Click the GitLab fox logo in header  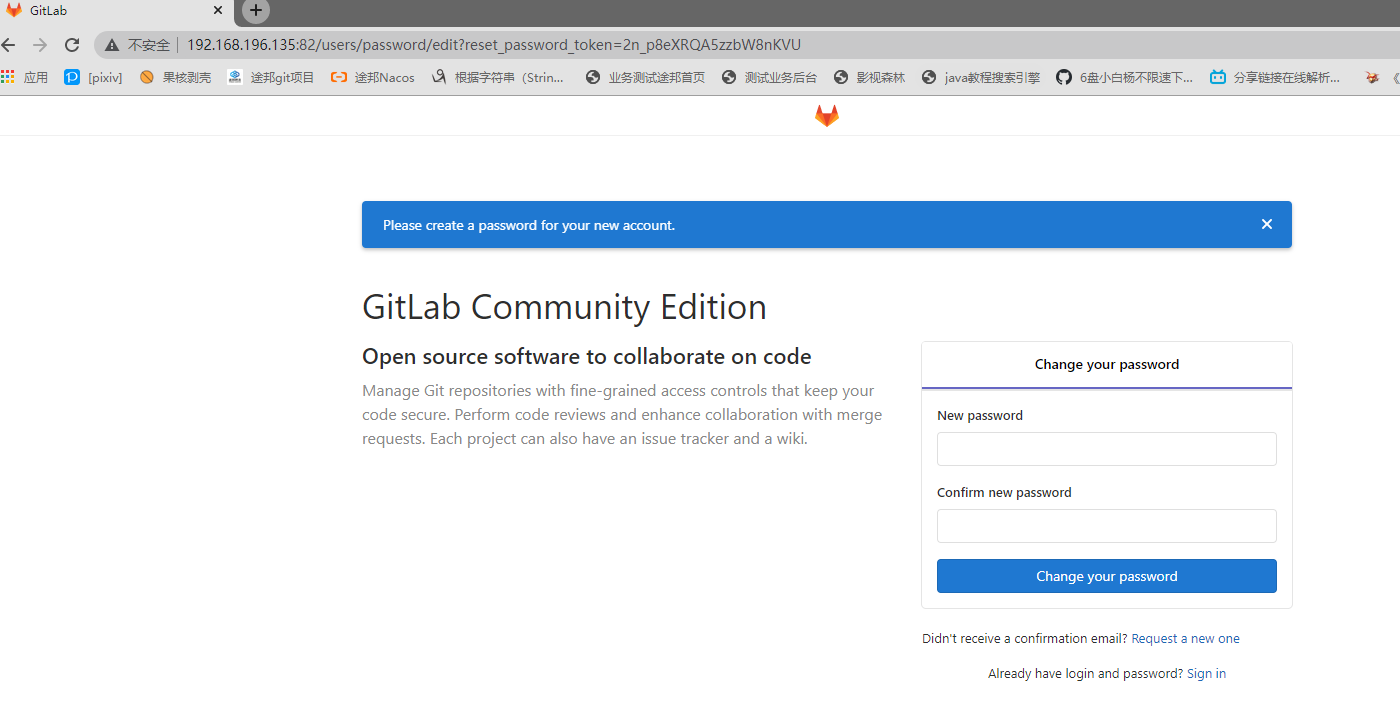click(826, 116)
